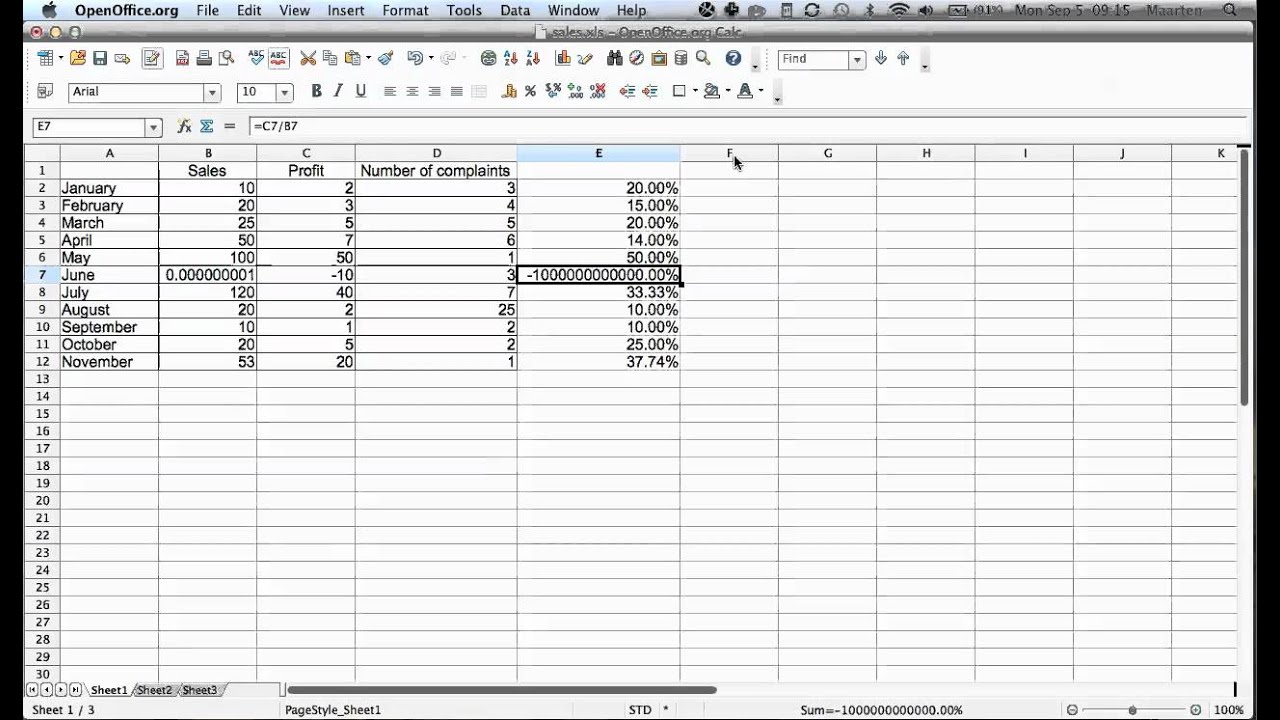Toggle Italic formatting
The width and height of the screenshot is (1280, 720).
click(x=338, y=91)
